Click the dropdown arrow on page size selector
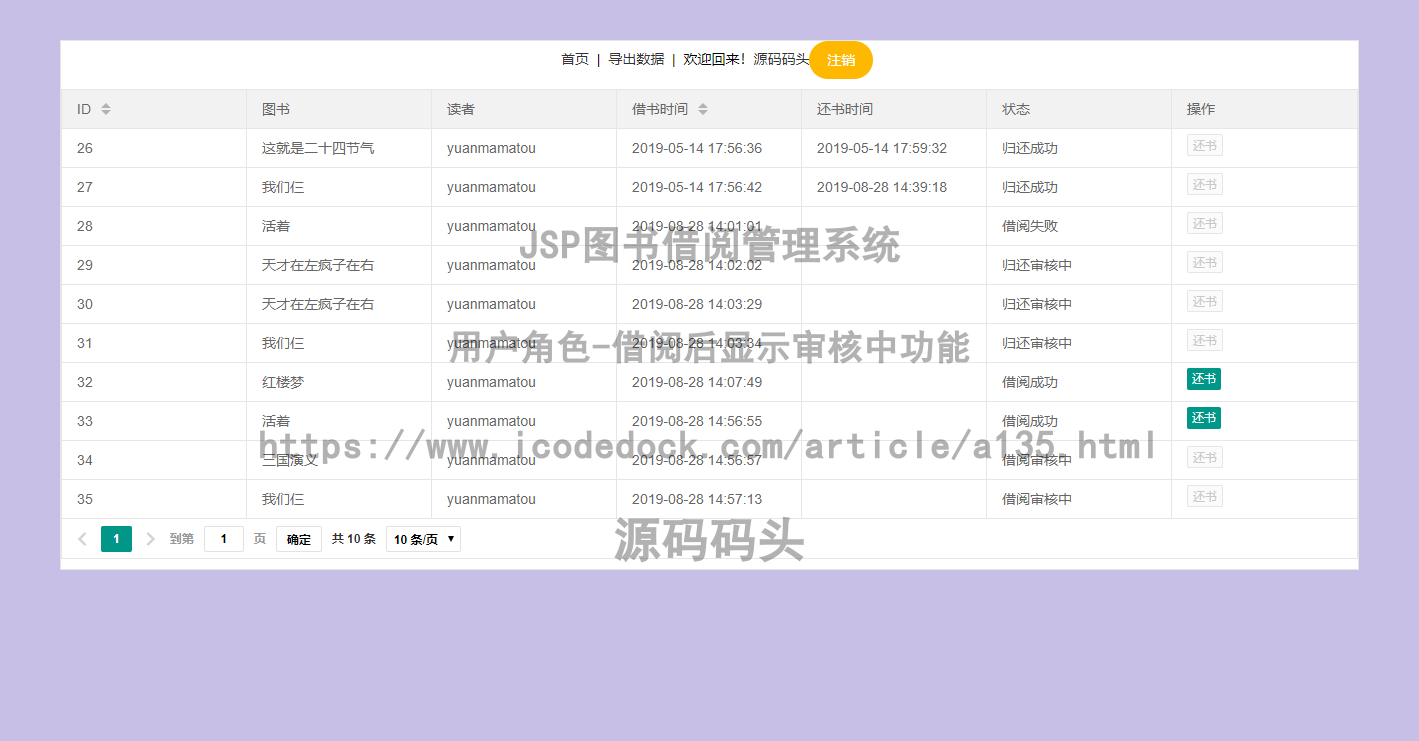This screenshot has width=1419, height=741. pyautogui.click(x=451, y=538)
